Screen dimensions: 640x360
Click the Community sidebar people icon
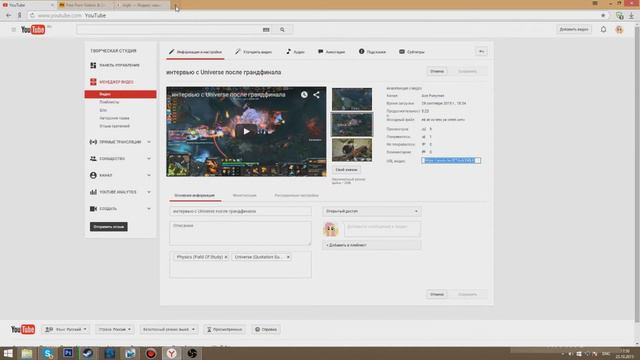pos(93,158)
